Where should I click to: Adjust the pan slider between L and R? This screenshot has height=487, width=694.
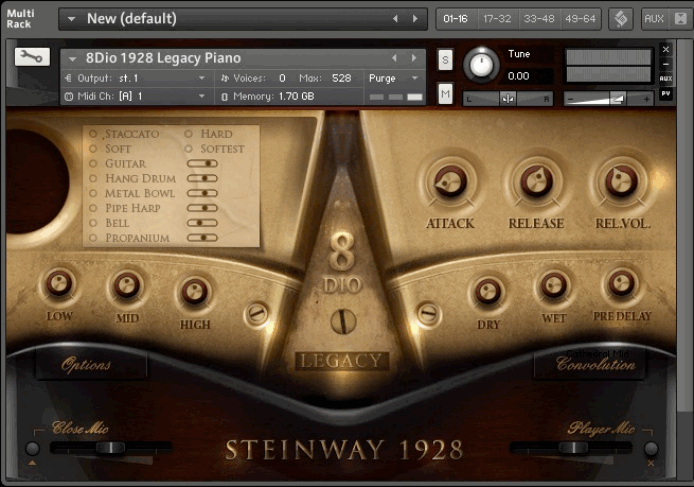(x=508, y=99)
